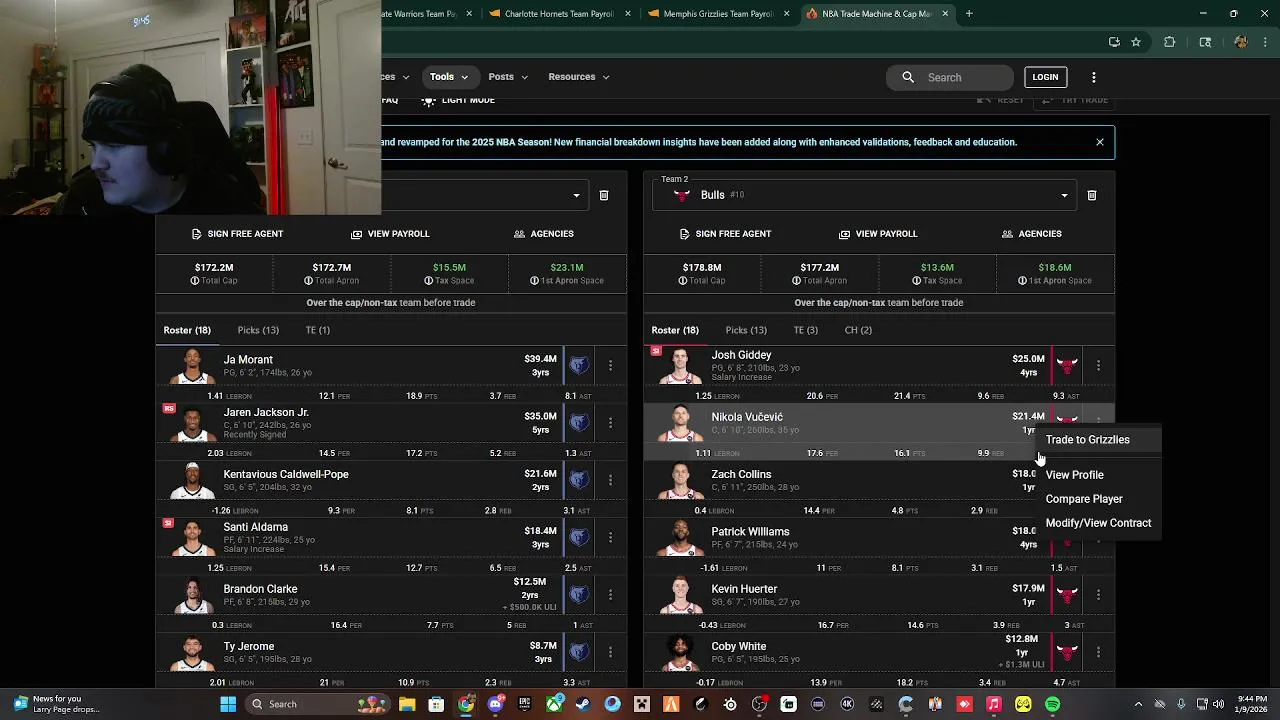Viewport: 1280px width, 720px height.
Task: Click View Payroll for the Bulls
Action: pyautogui.click(x=878, y=234)
